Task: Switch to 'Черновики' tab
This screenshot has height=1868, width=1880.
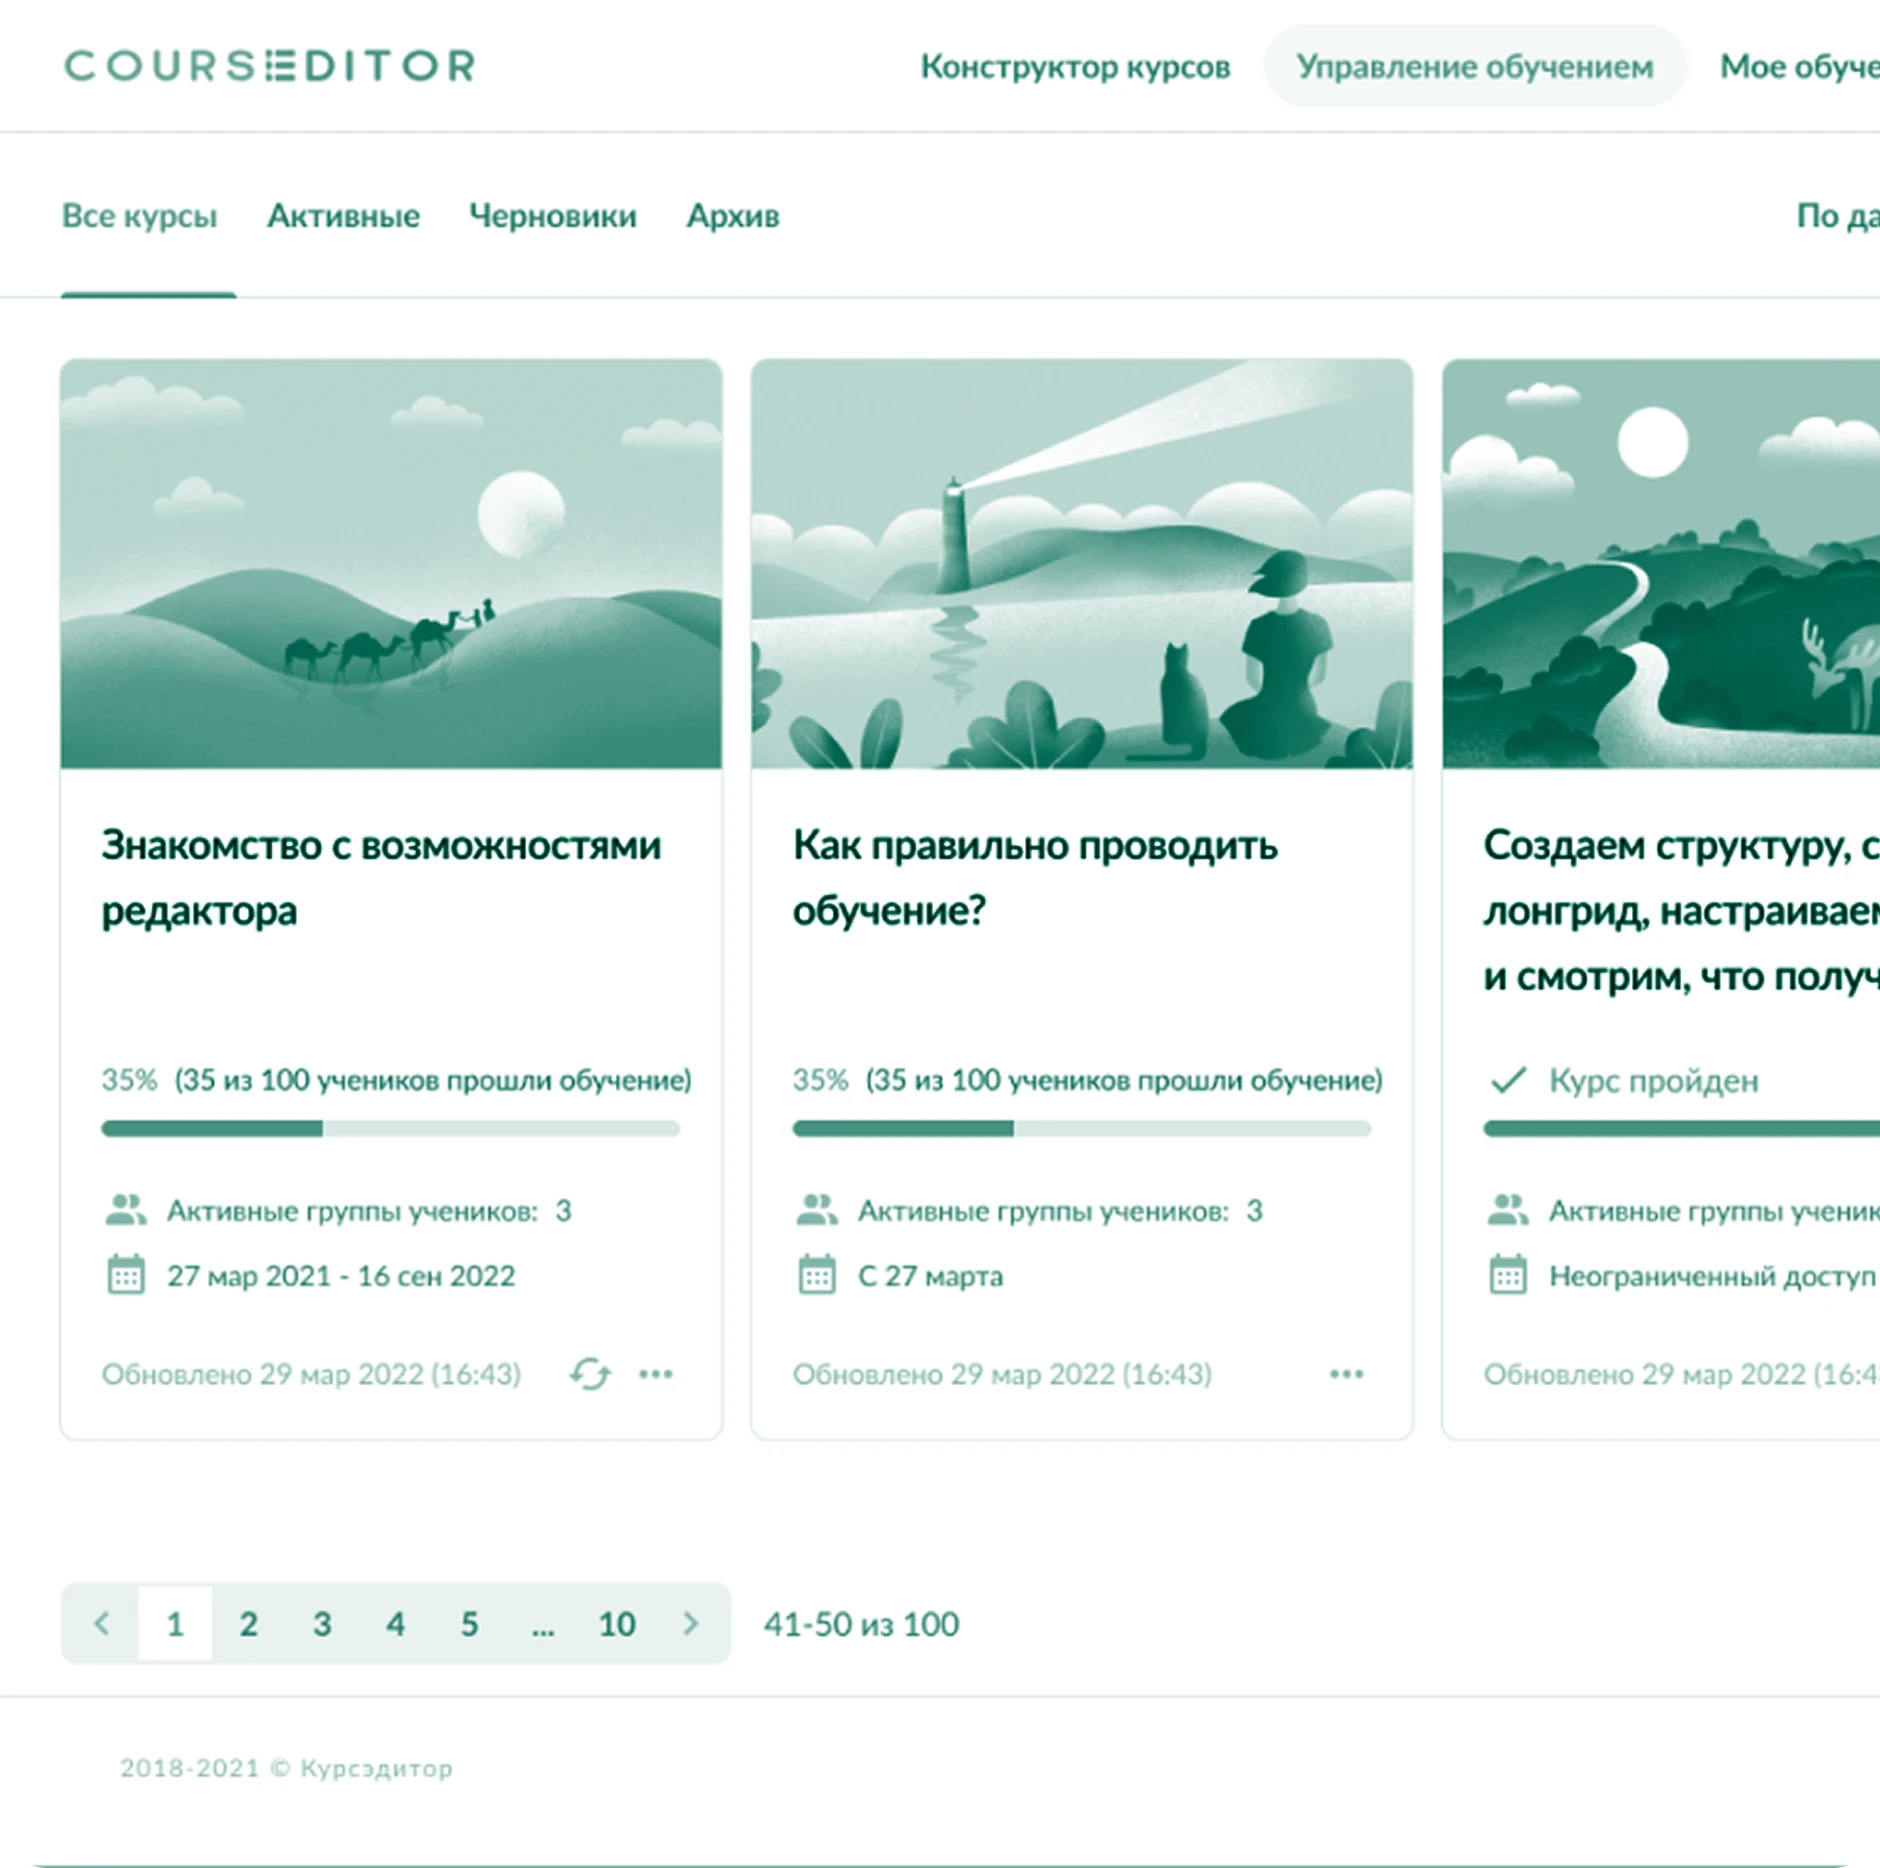Action: [x=553, y=216]
